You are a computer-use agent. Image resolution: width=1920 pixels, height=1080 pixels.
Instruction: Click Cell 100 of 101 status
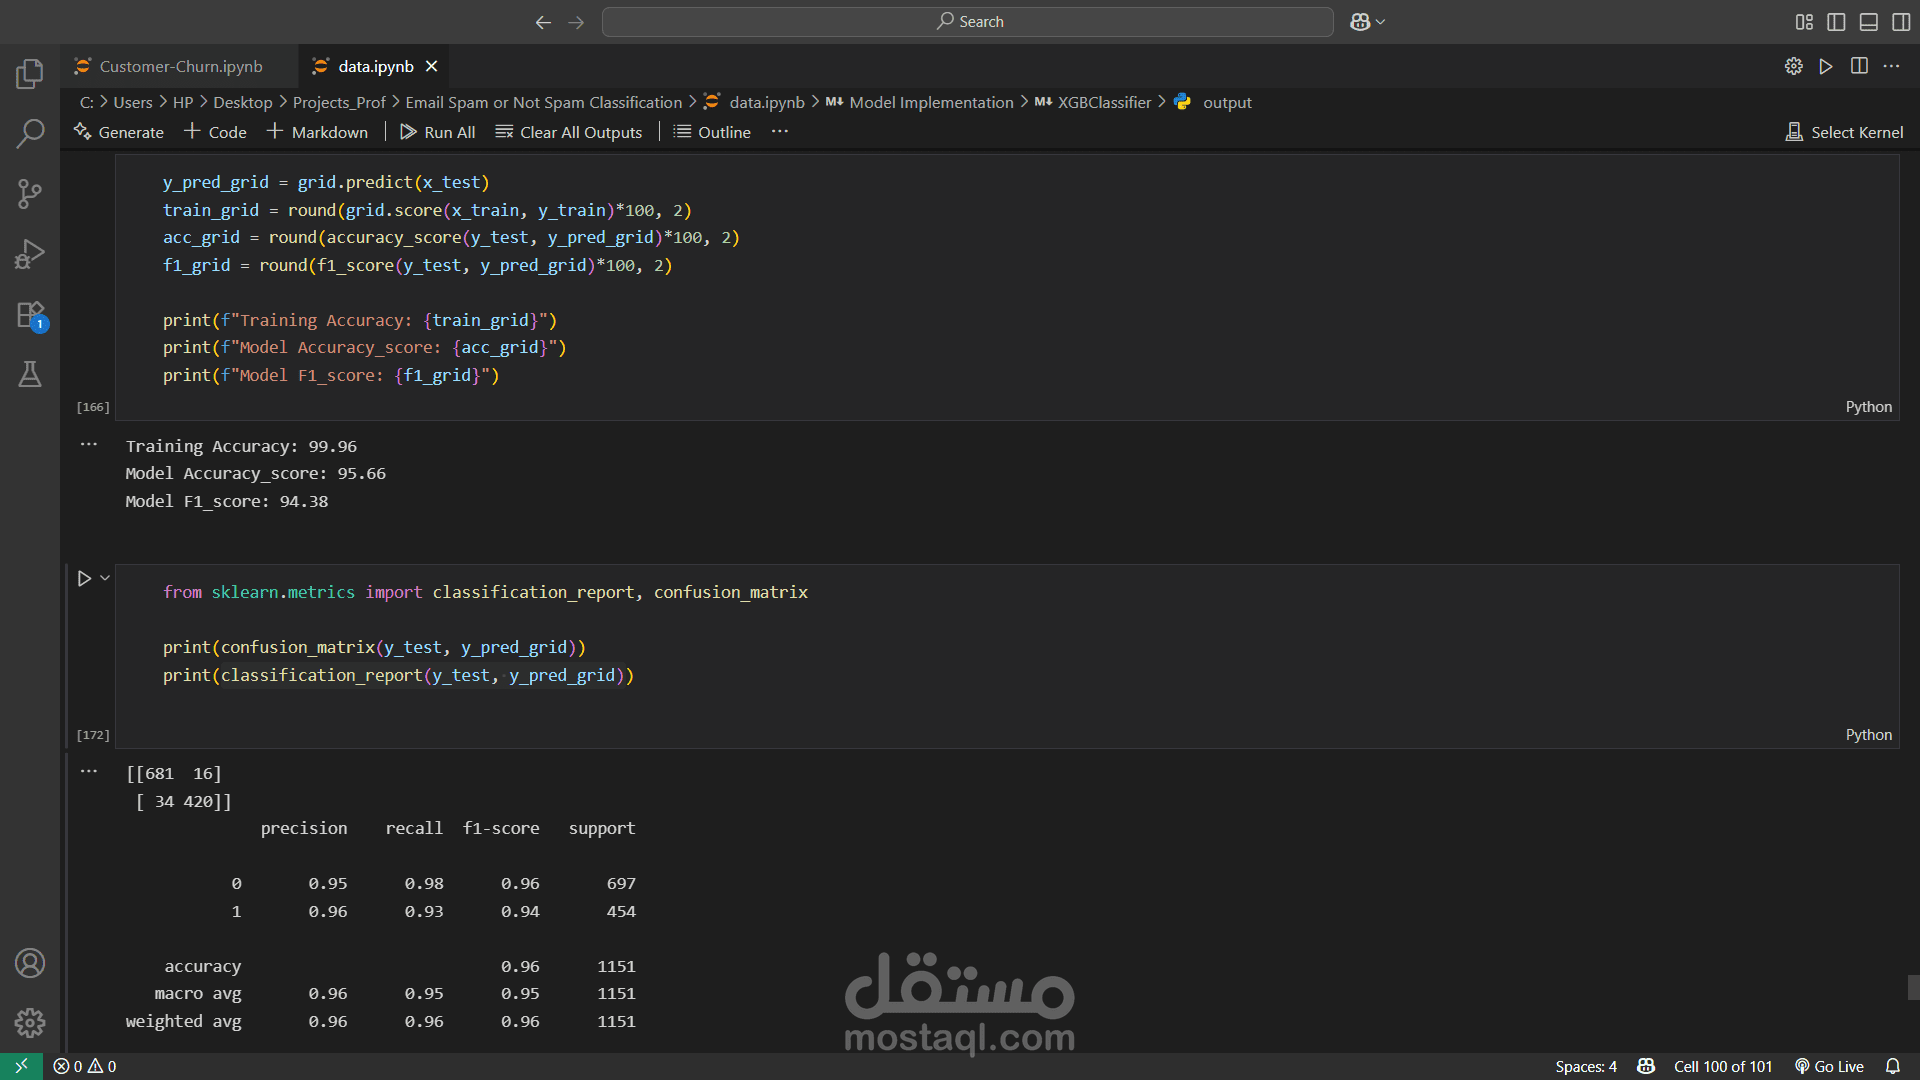pyautogui.click(x=1723, y=1066)
